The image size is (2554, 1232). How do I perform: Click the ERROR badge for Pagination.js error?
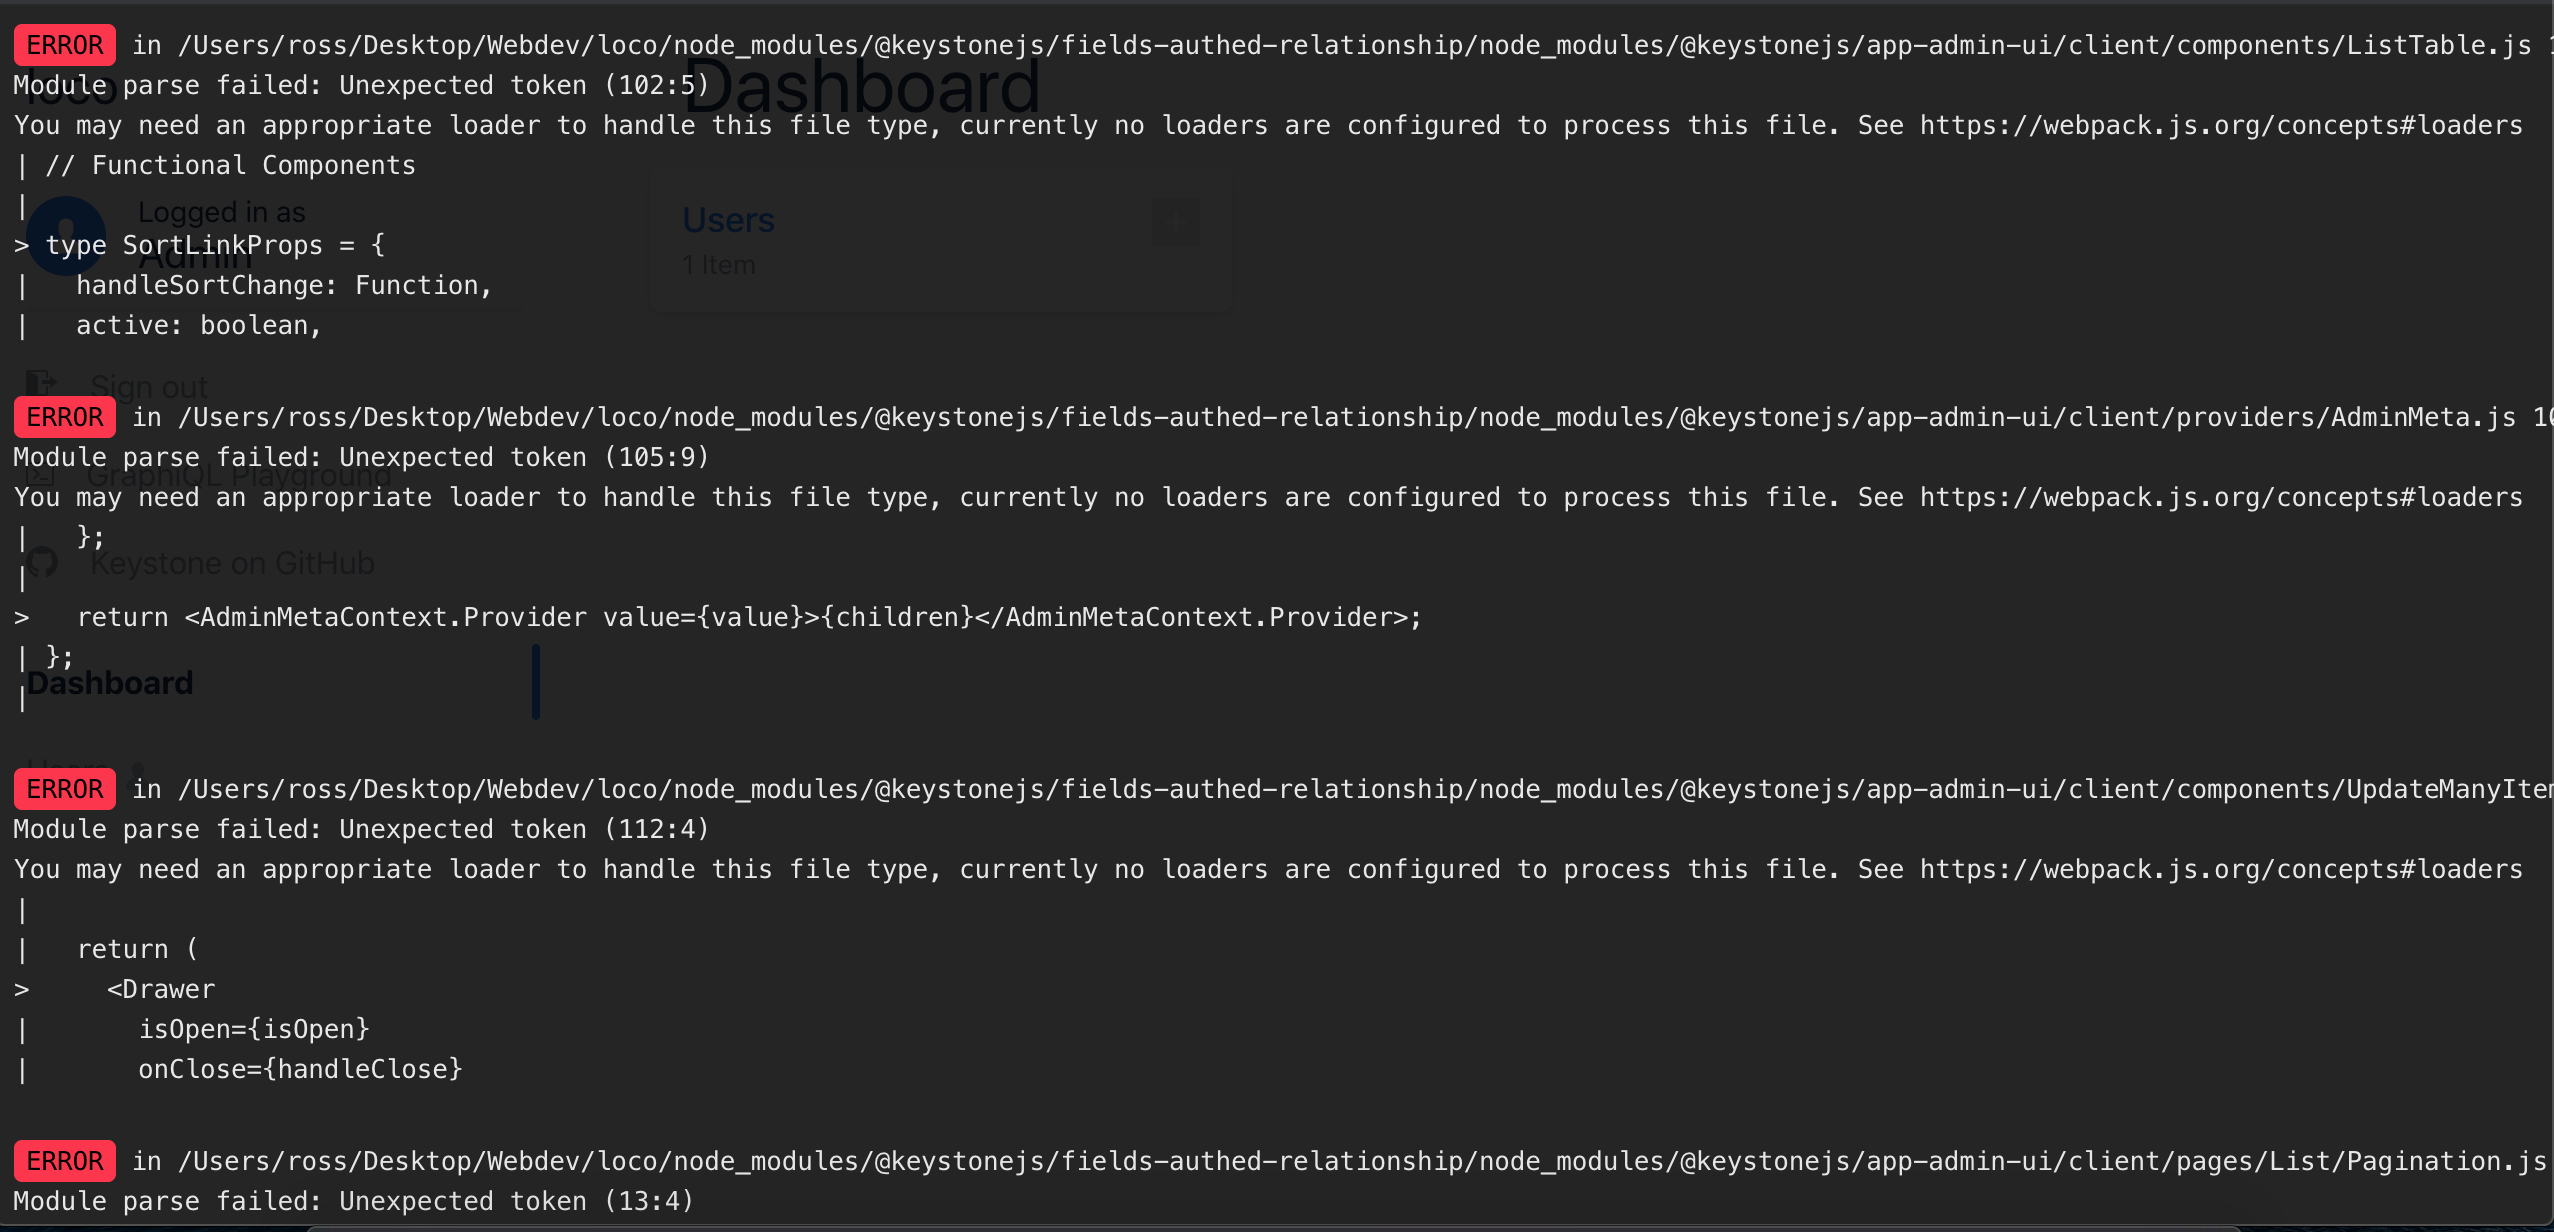click(64, 1161)
